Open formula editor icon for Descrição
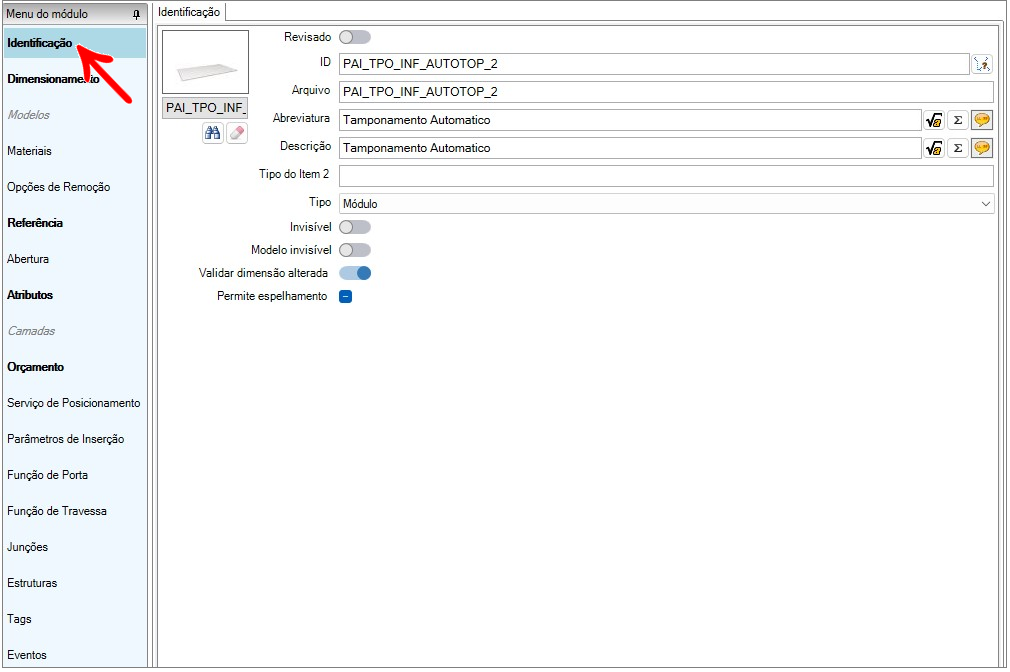This screenshot has height=672, width=1010. (934, 148)
